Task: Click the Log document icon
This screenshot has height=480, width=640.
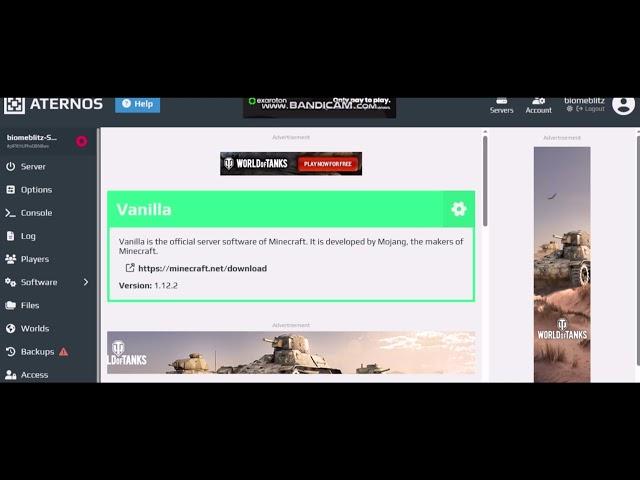Action: [11, 236]
